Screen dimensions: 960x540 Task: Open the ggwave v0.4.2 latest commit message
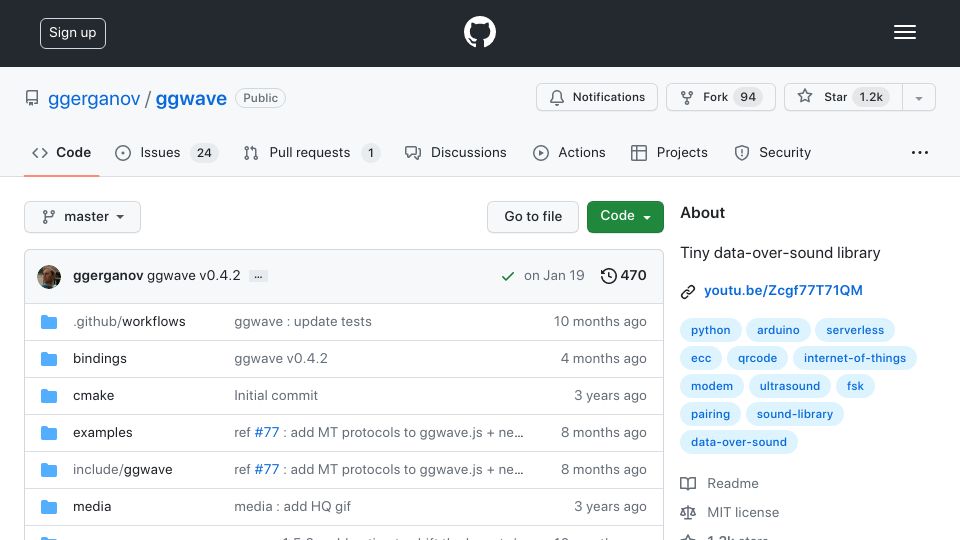[193, 276]
